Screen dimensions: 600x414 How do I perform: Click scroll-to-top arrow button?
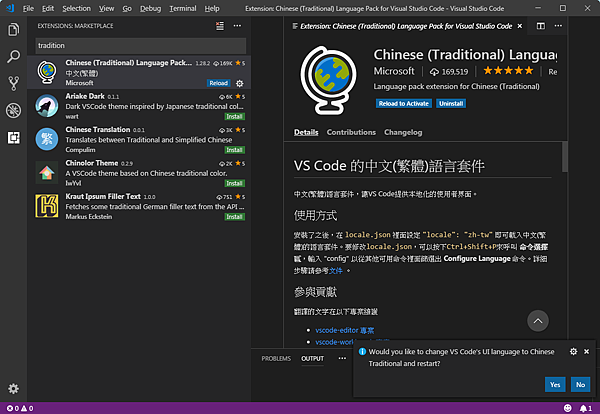(x=538, y=321)
